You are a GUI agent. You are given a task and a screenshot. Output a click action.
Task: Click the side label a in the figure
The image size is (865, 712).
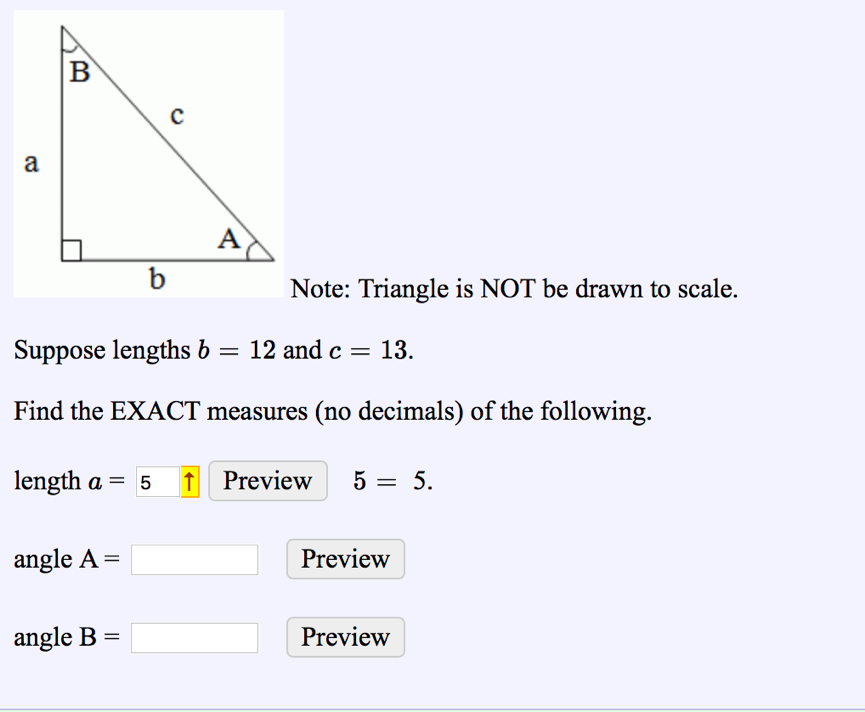pyautogui.click(x=31, y=163)
